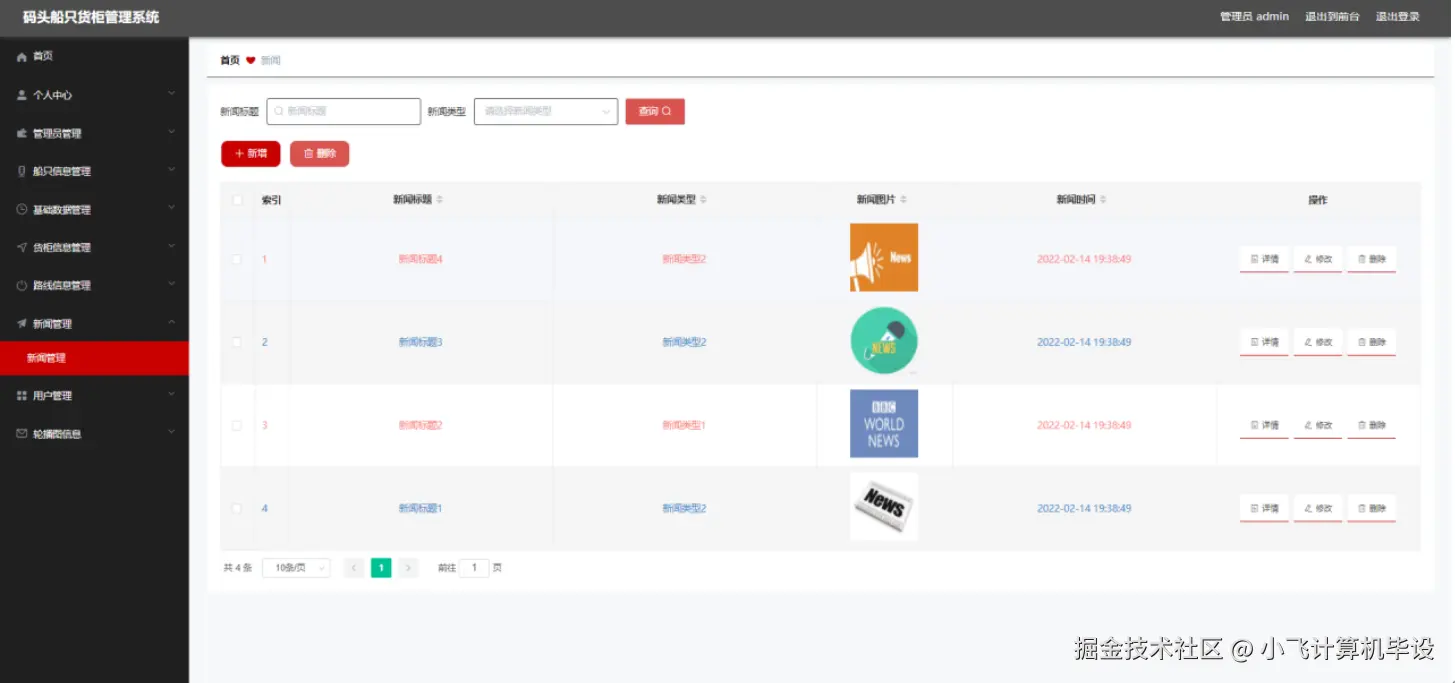Expand the 管理员管理 sidebar chevron
Viewport: 1455px width, 683px height.
(171, 132)
